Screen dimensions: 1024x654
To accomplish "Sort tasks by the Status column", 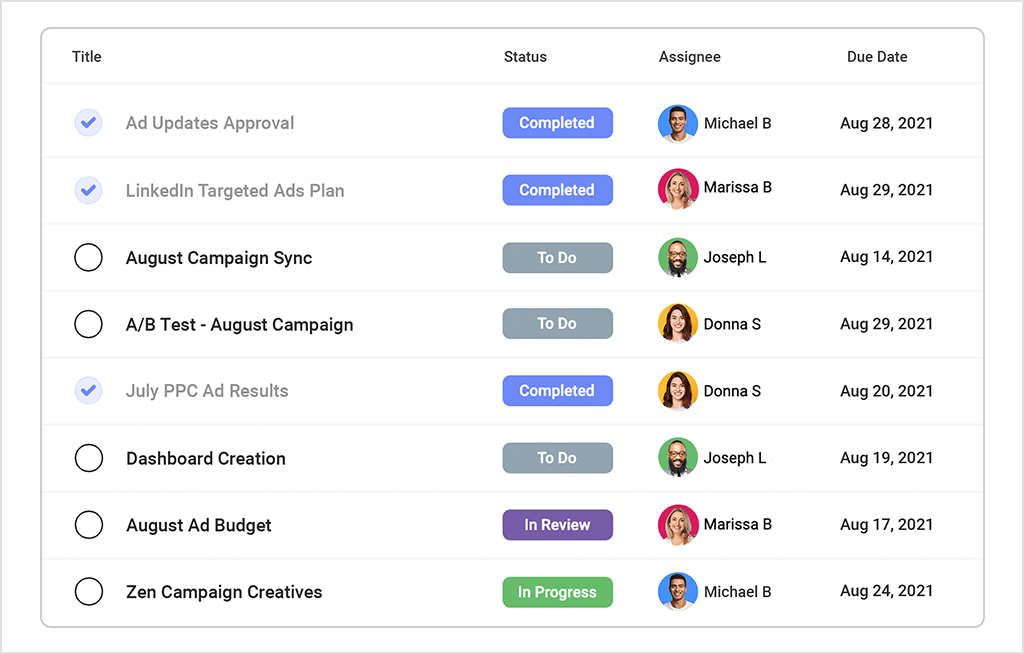I will coord(525,57).
